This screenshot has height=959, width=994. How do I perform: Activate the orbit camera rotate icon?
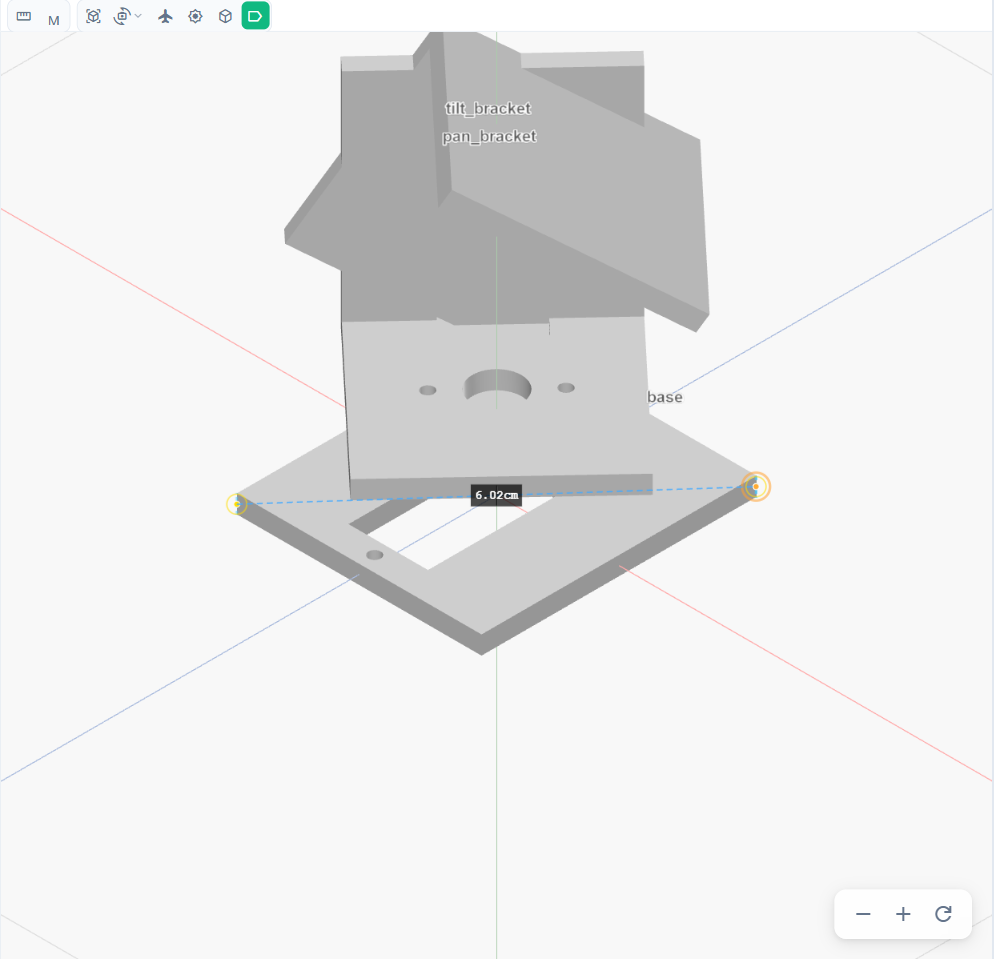[121, 16]
